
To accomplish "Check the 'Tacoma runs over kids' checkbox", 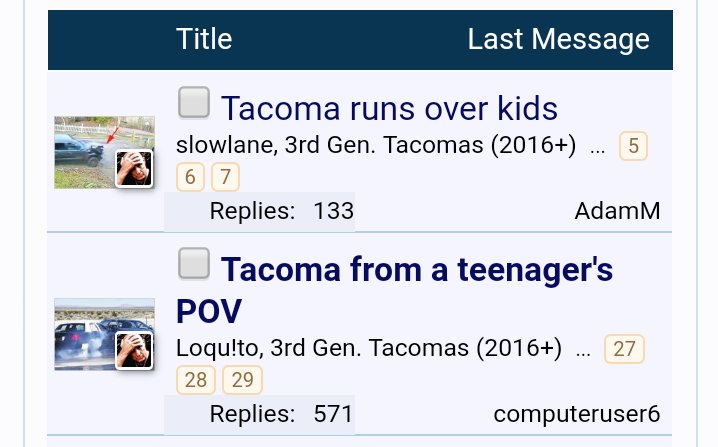I will 194,102.
